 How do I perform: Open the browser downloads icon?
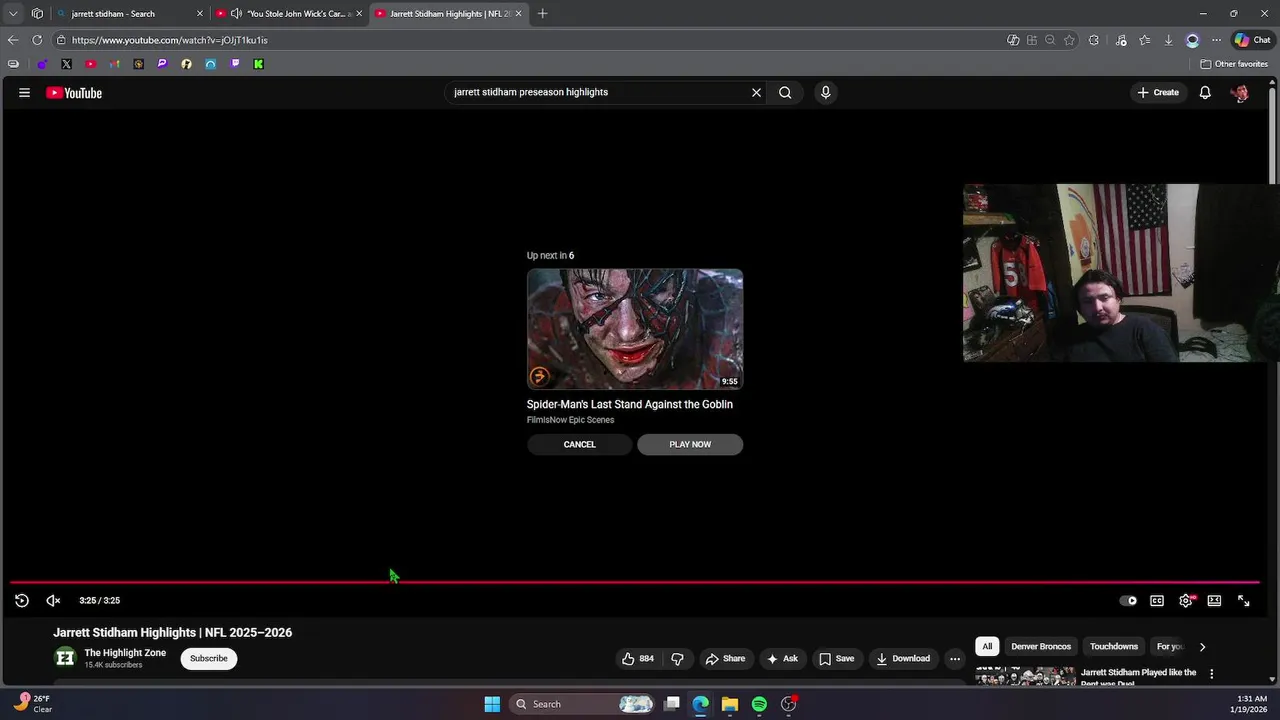tap(1168, 40)
